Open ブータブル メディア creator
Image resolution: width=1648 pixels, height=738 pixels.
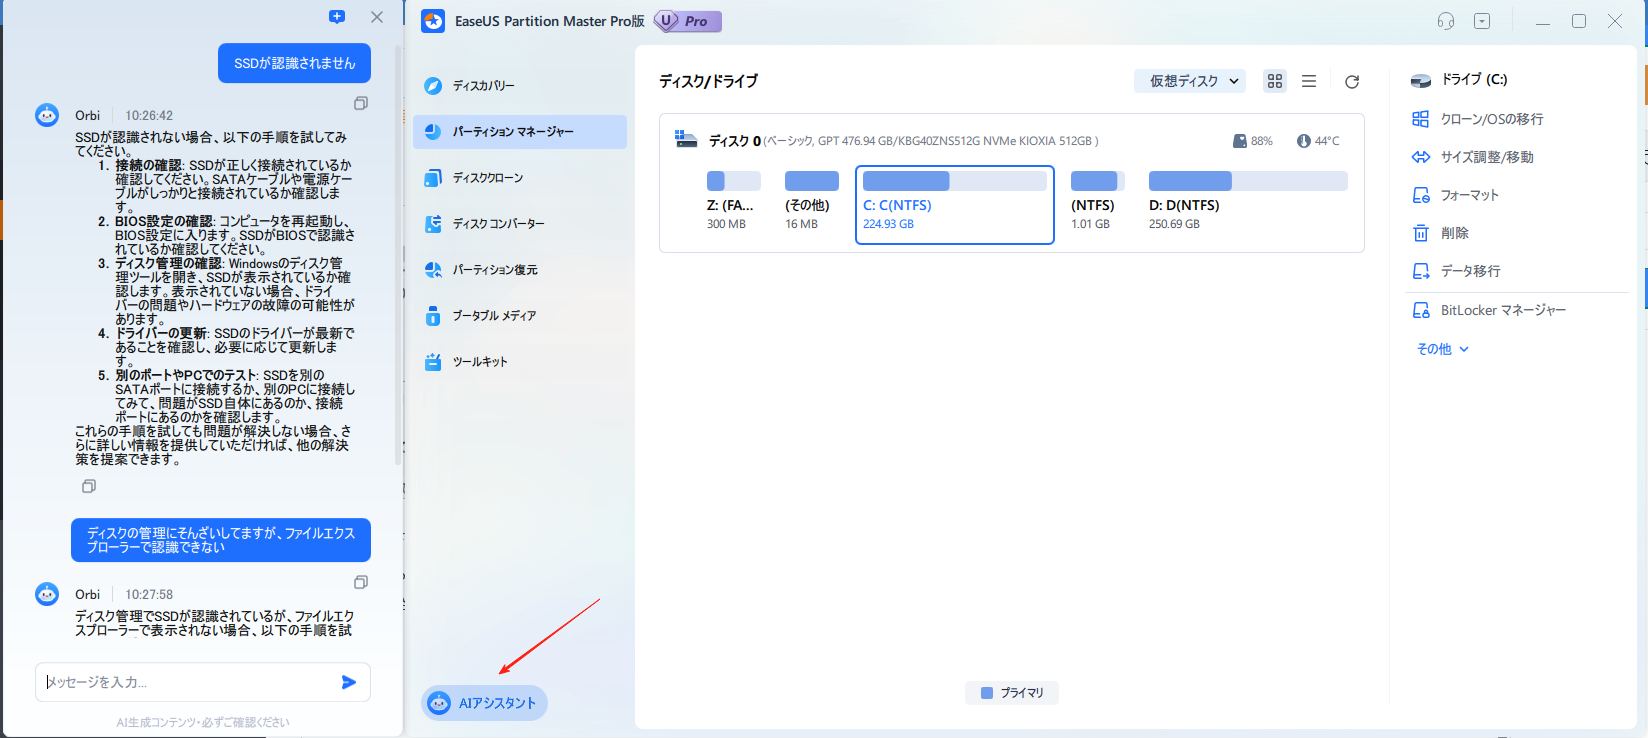[x=493, y=316]
